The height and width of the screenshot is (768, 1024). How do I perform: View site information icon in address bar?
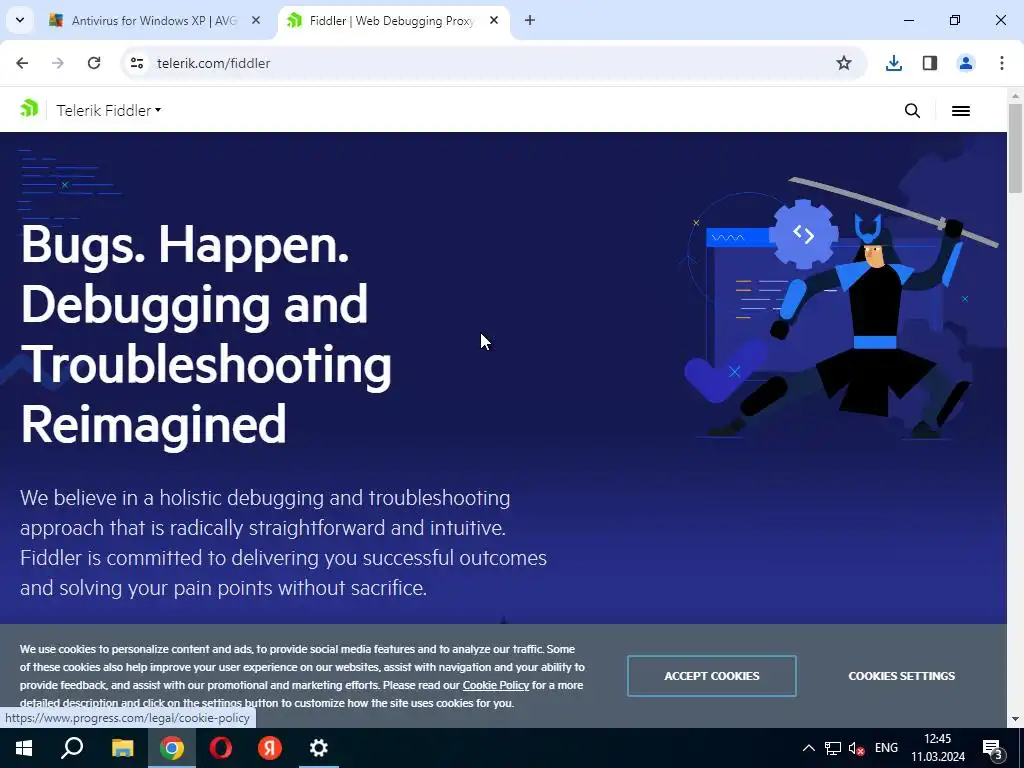pyautogui.click(x=137, y=63)
